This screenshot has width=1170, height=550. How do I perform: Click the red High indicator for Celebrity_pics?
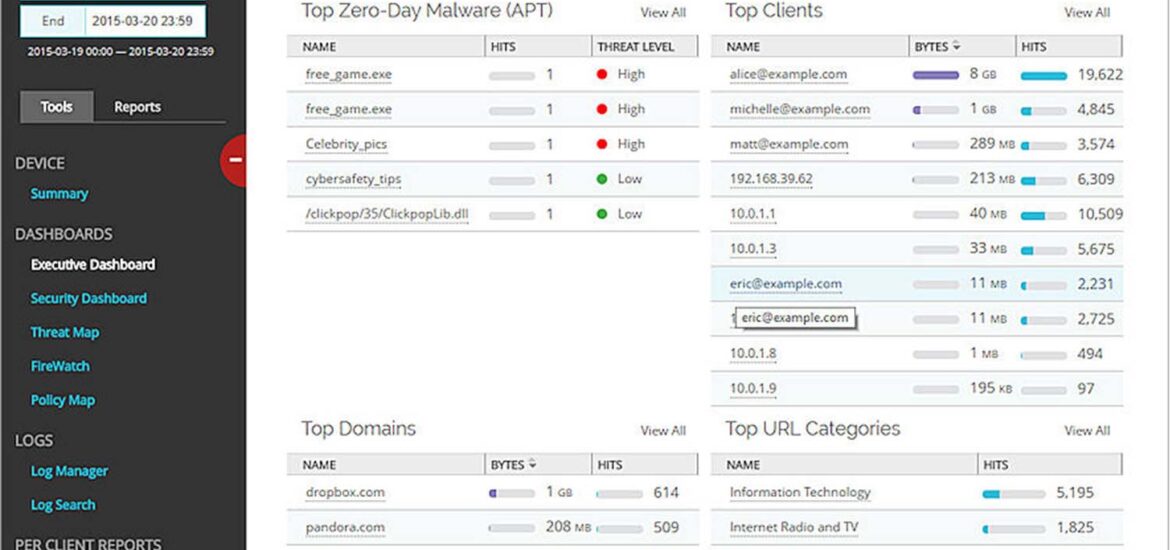tap(602, 144)
